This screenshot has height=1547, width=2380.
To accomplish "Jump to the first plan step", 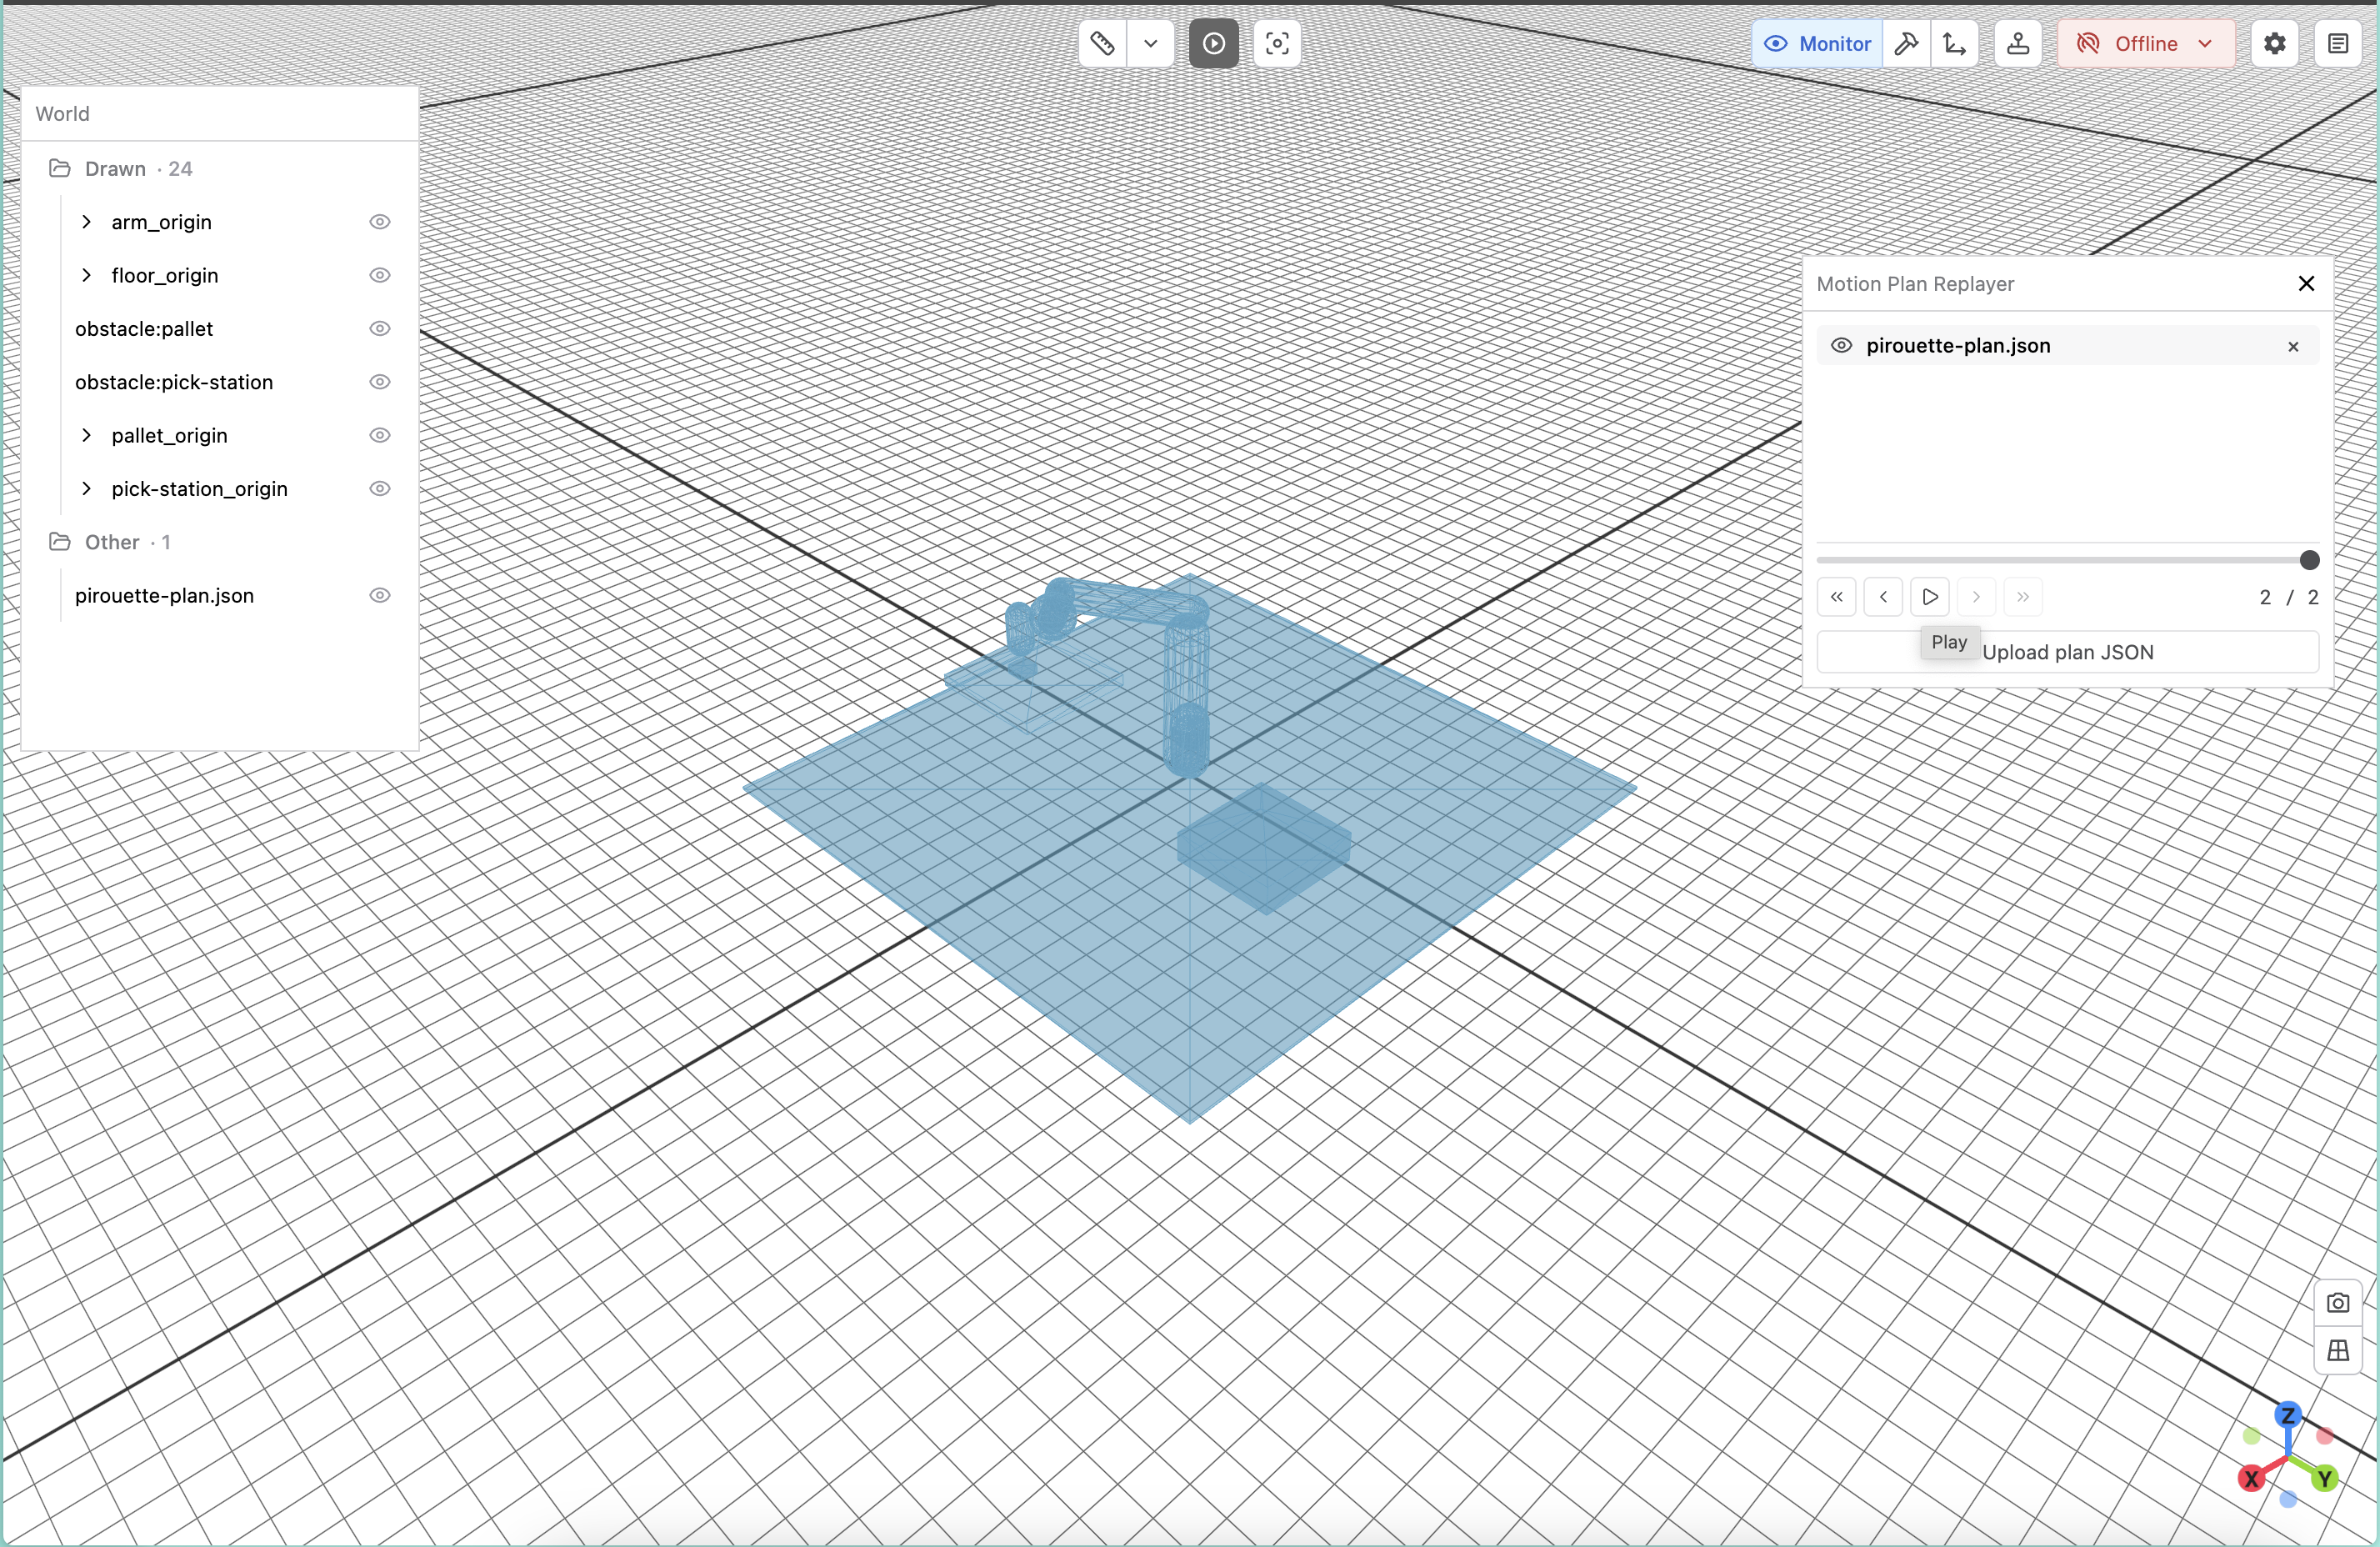I will click(1837, 597).
